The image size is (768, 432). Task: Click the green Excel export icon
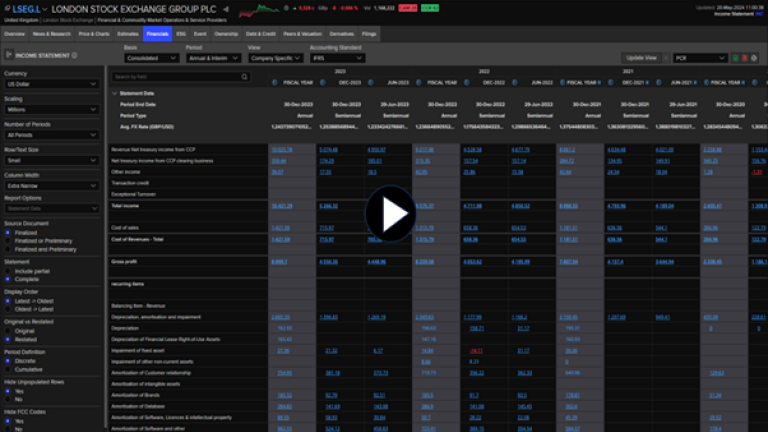735,58
